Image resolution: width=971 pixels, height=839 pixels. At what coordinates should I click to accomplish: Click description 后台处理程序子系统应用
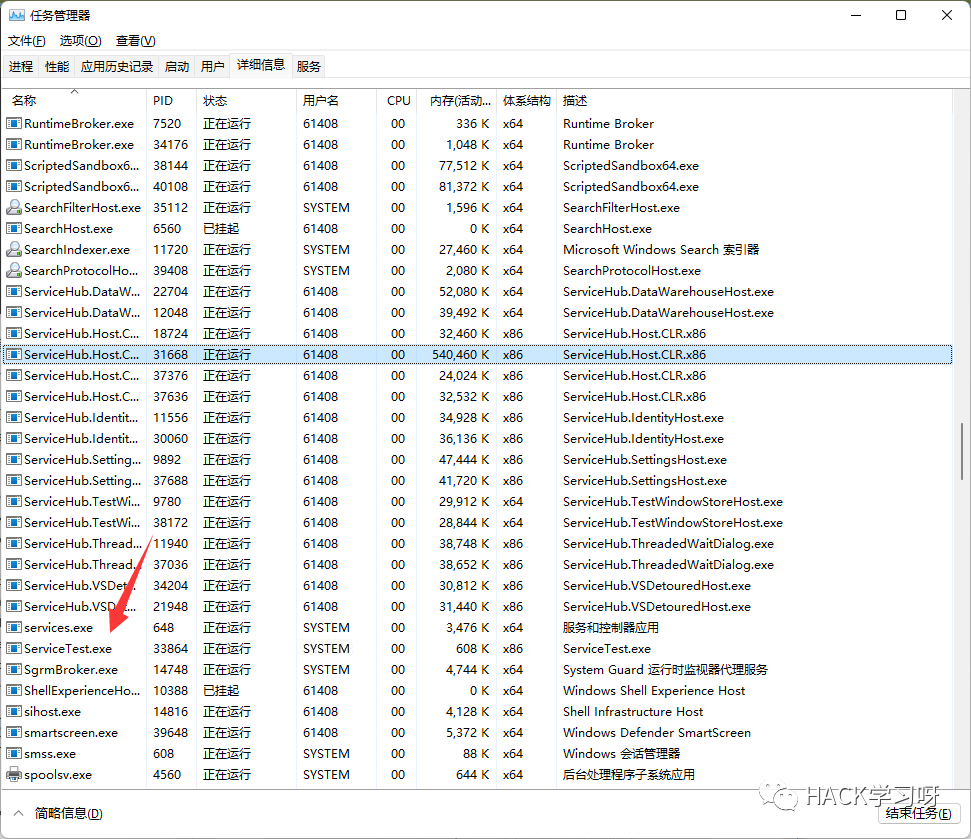[x=629, y=775]
